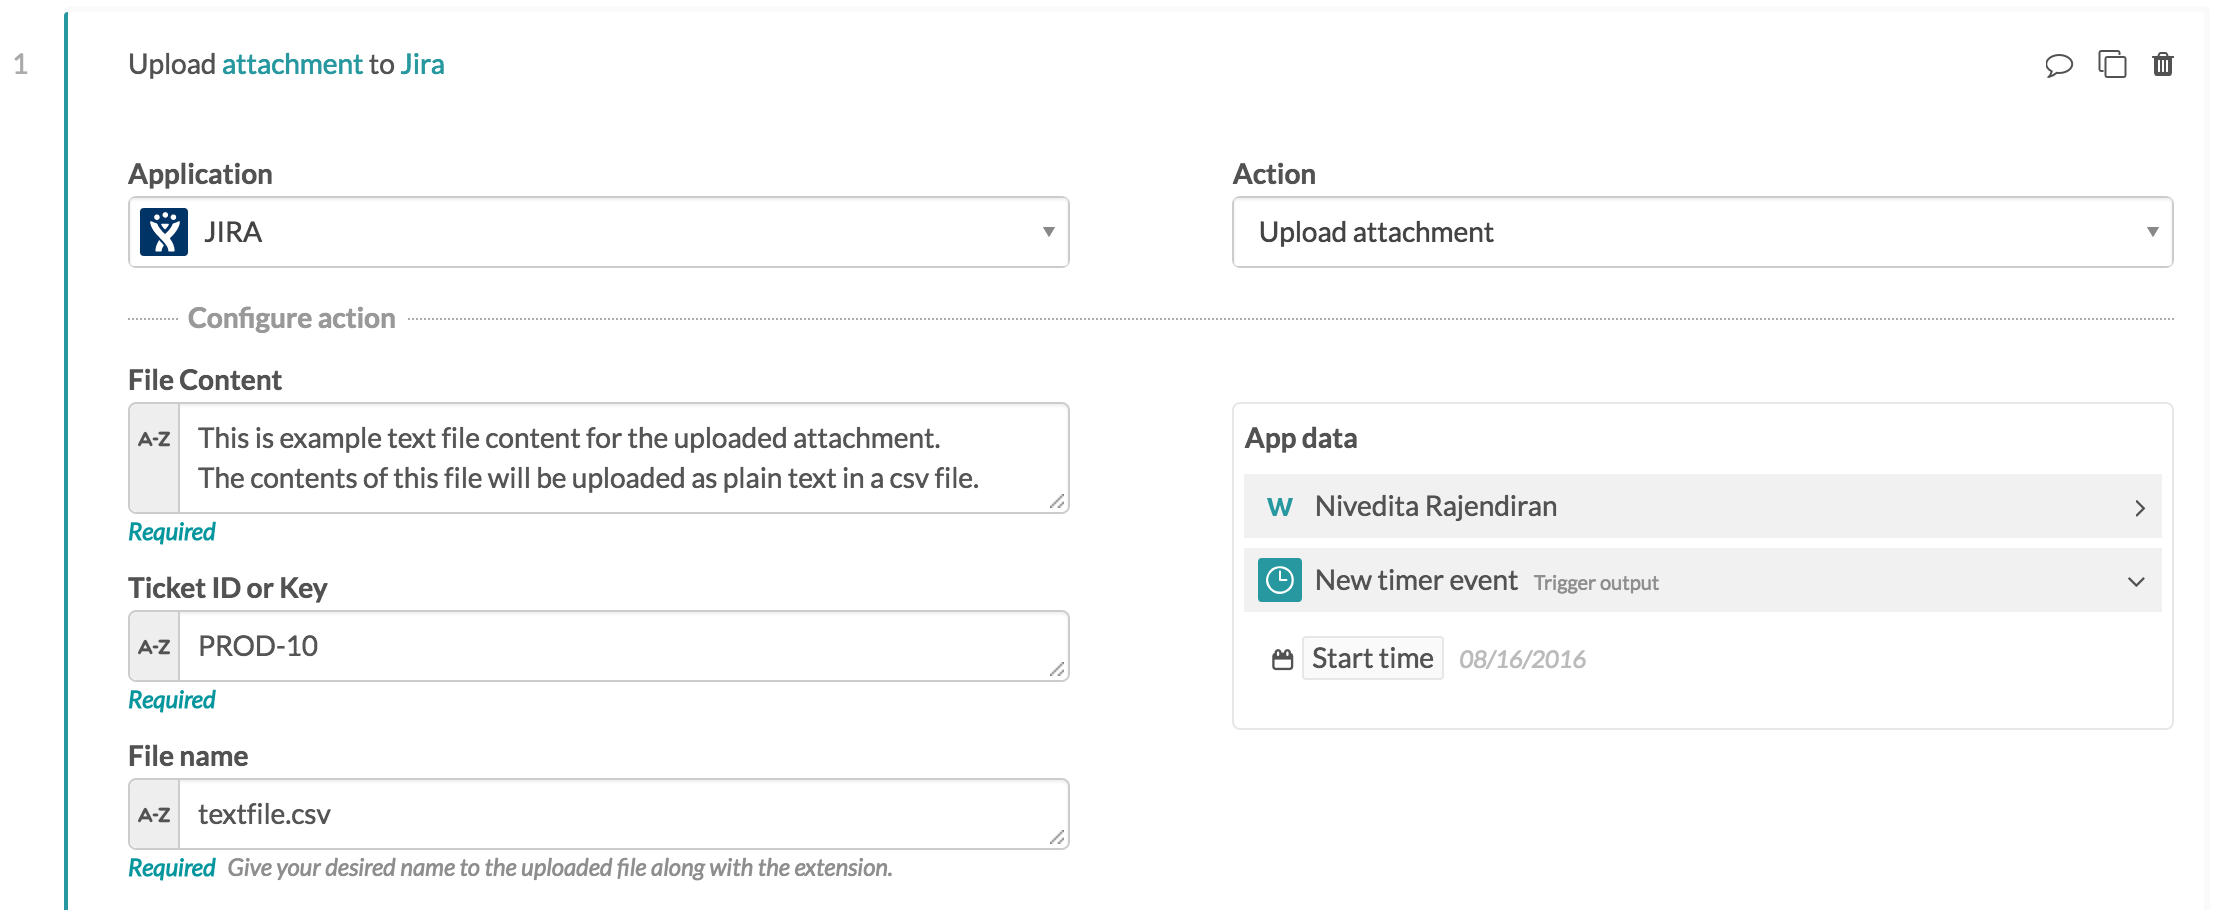2218x910 pixels.
Task: Click the 08/16/2016 sample date text
Action: [x=1522, y=659]
